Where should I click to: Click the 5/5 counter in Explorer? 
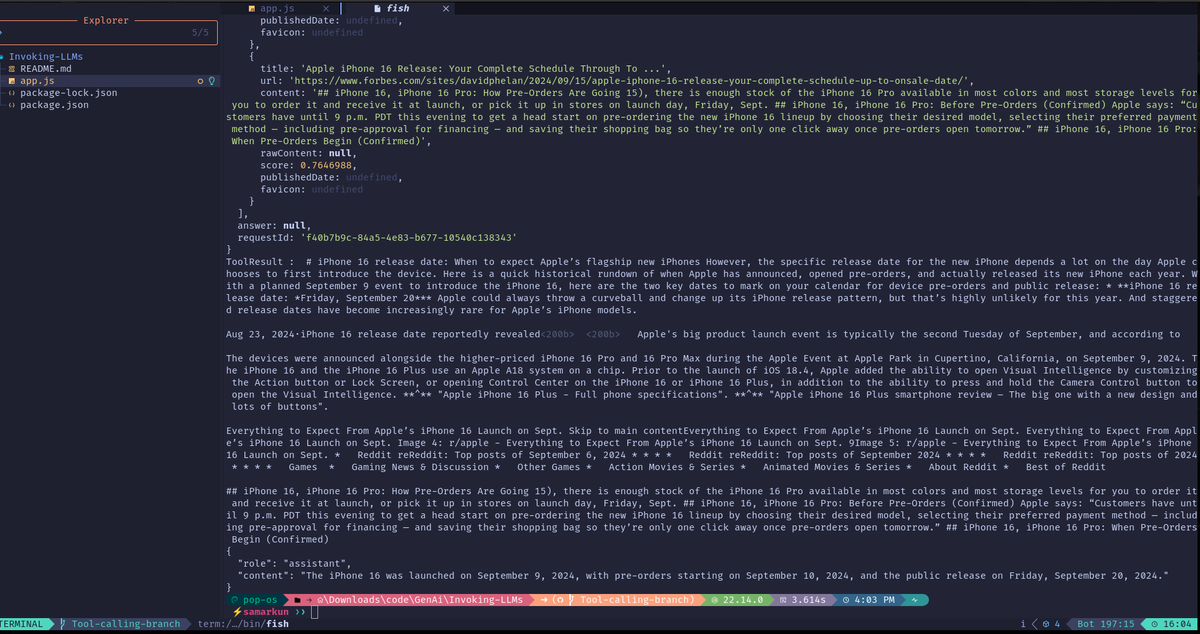[200, 33]
